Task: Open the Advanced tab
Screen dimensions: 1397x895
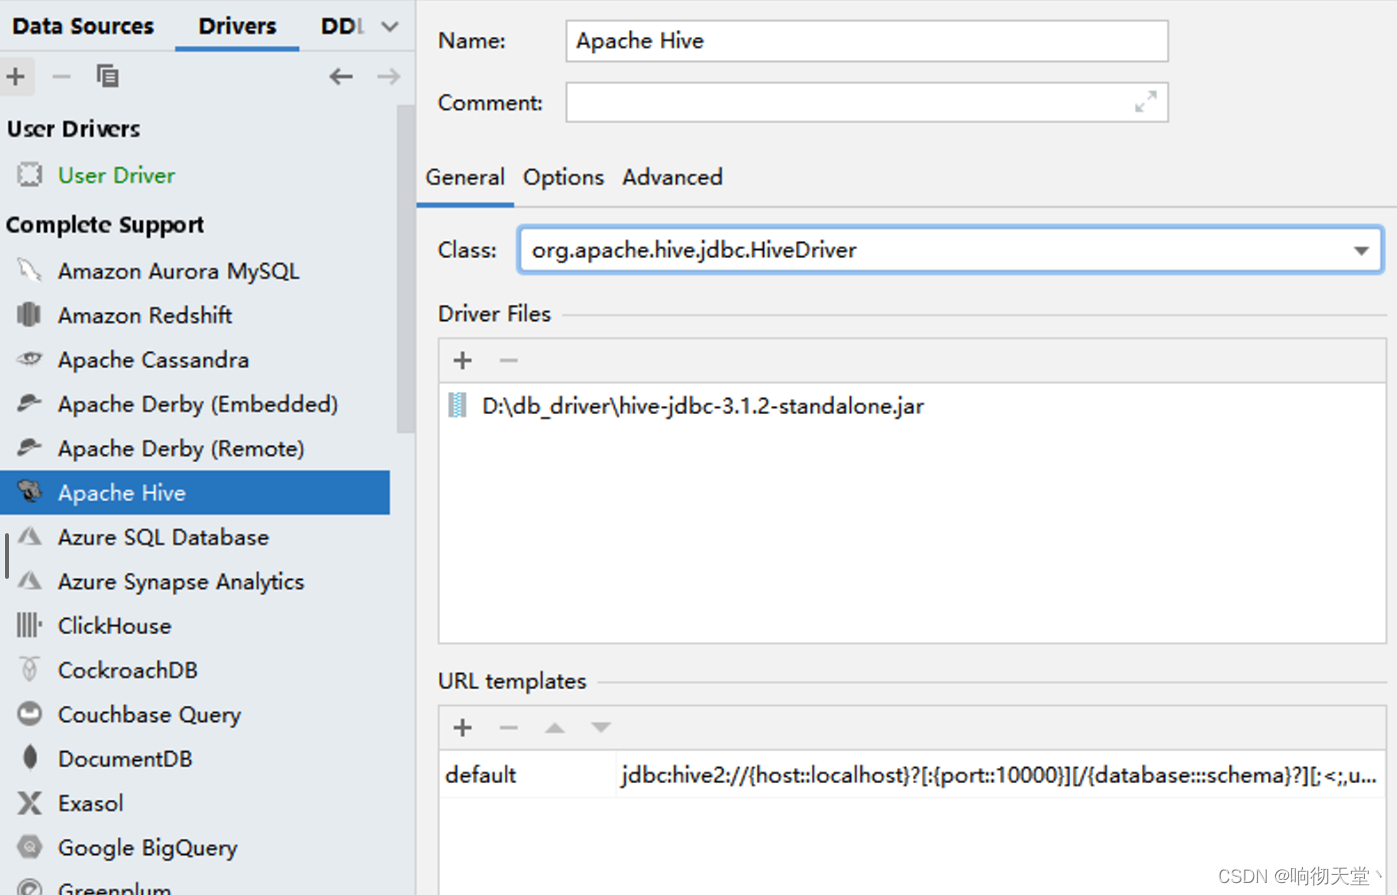Action: click(672, 177)
